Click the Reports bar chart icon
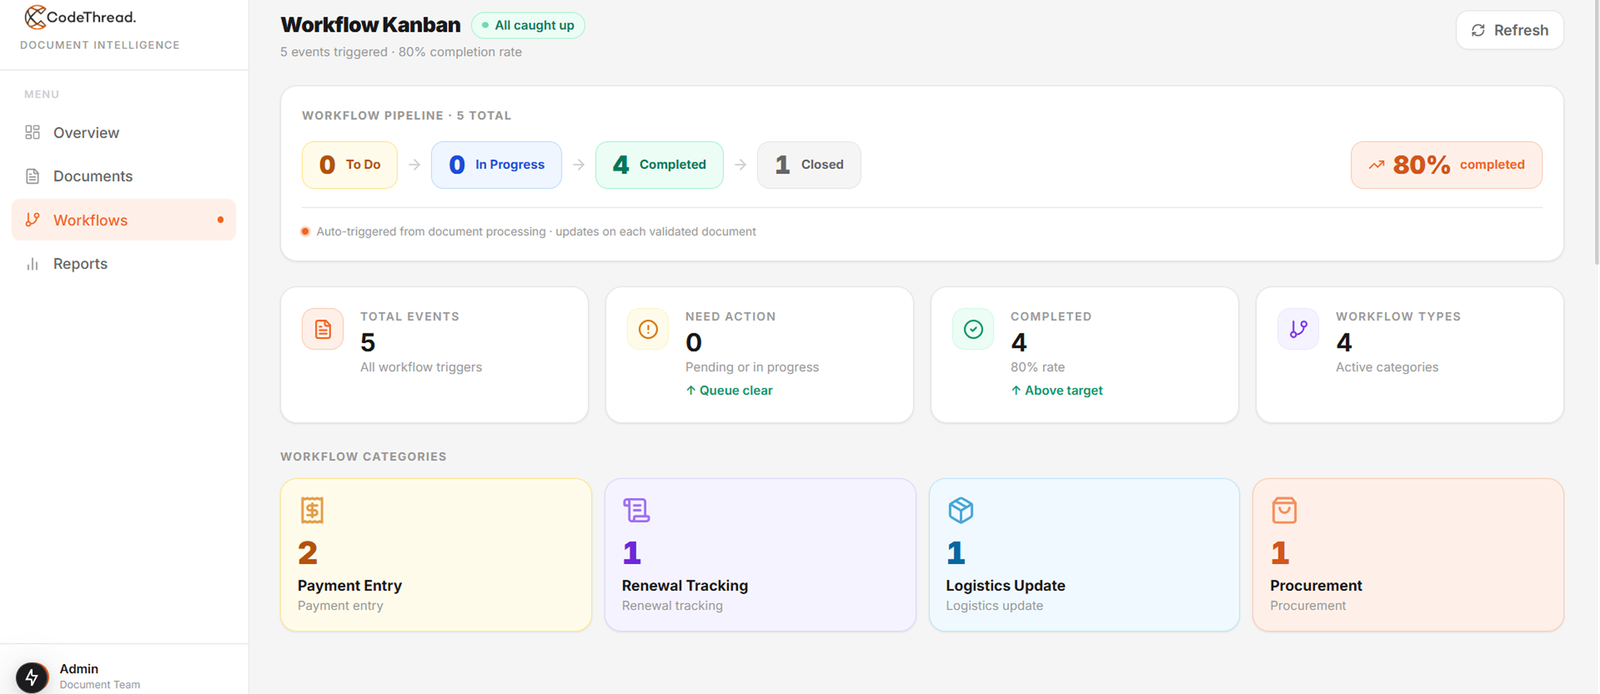 pos(33,264)
